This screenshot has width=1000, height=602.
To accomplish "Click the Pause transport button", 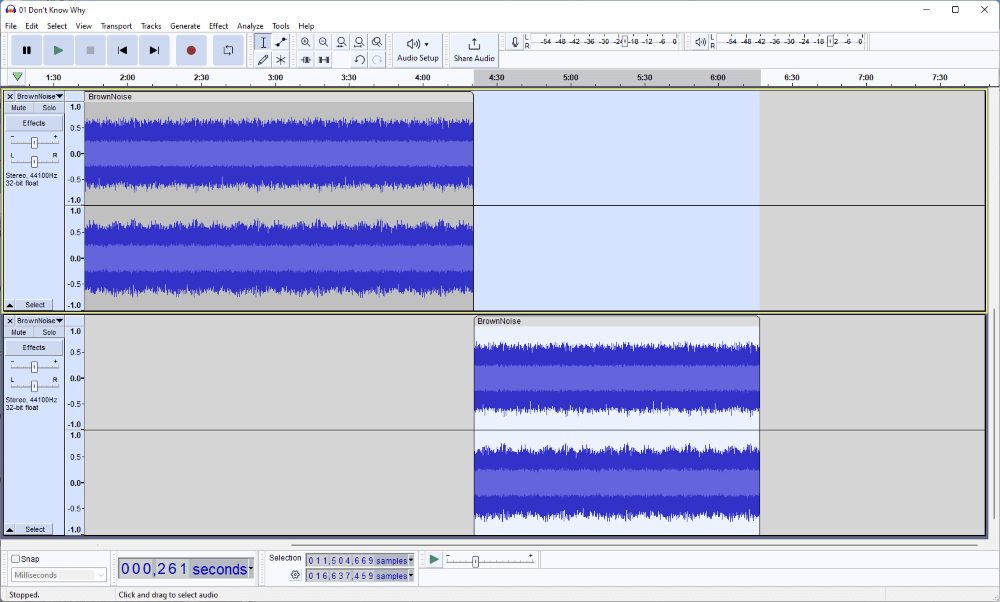I will [x=27, y=50].
